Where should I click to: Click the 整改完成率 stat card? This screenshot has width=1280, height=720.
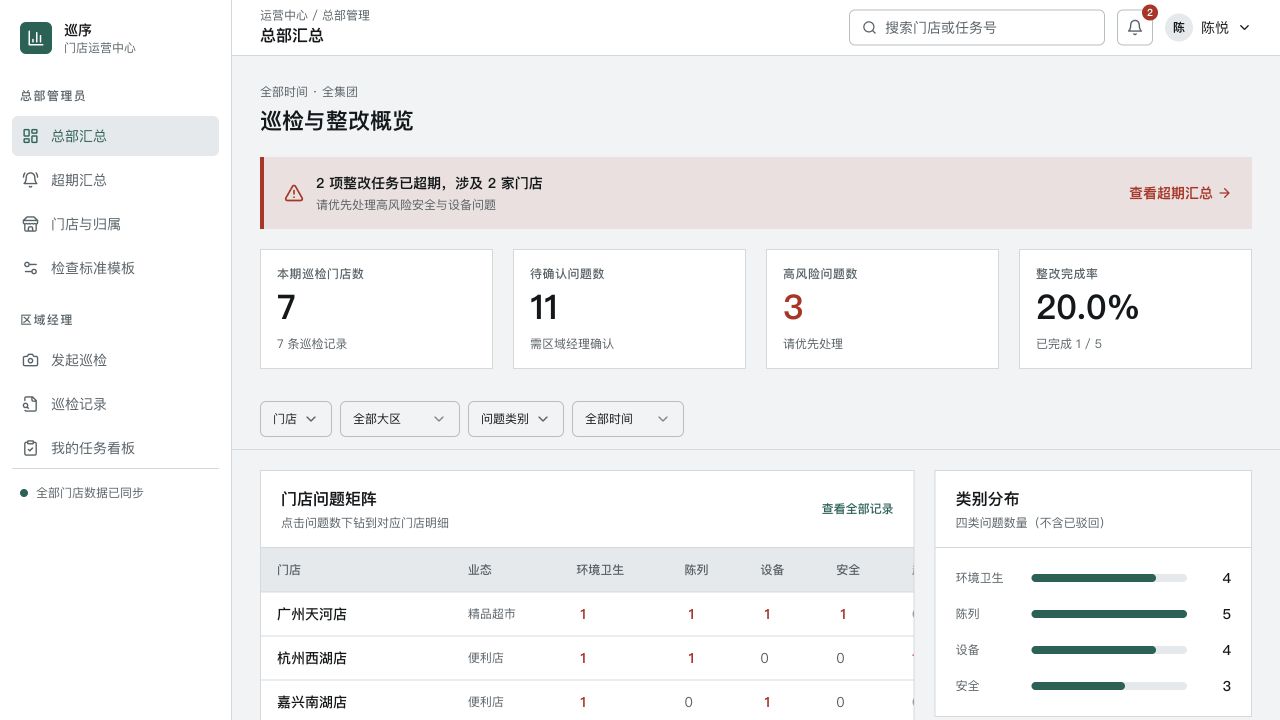(1135, 309)
